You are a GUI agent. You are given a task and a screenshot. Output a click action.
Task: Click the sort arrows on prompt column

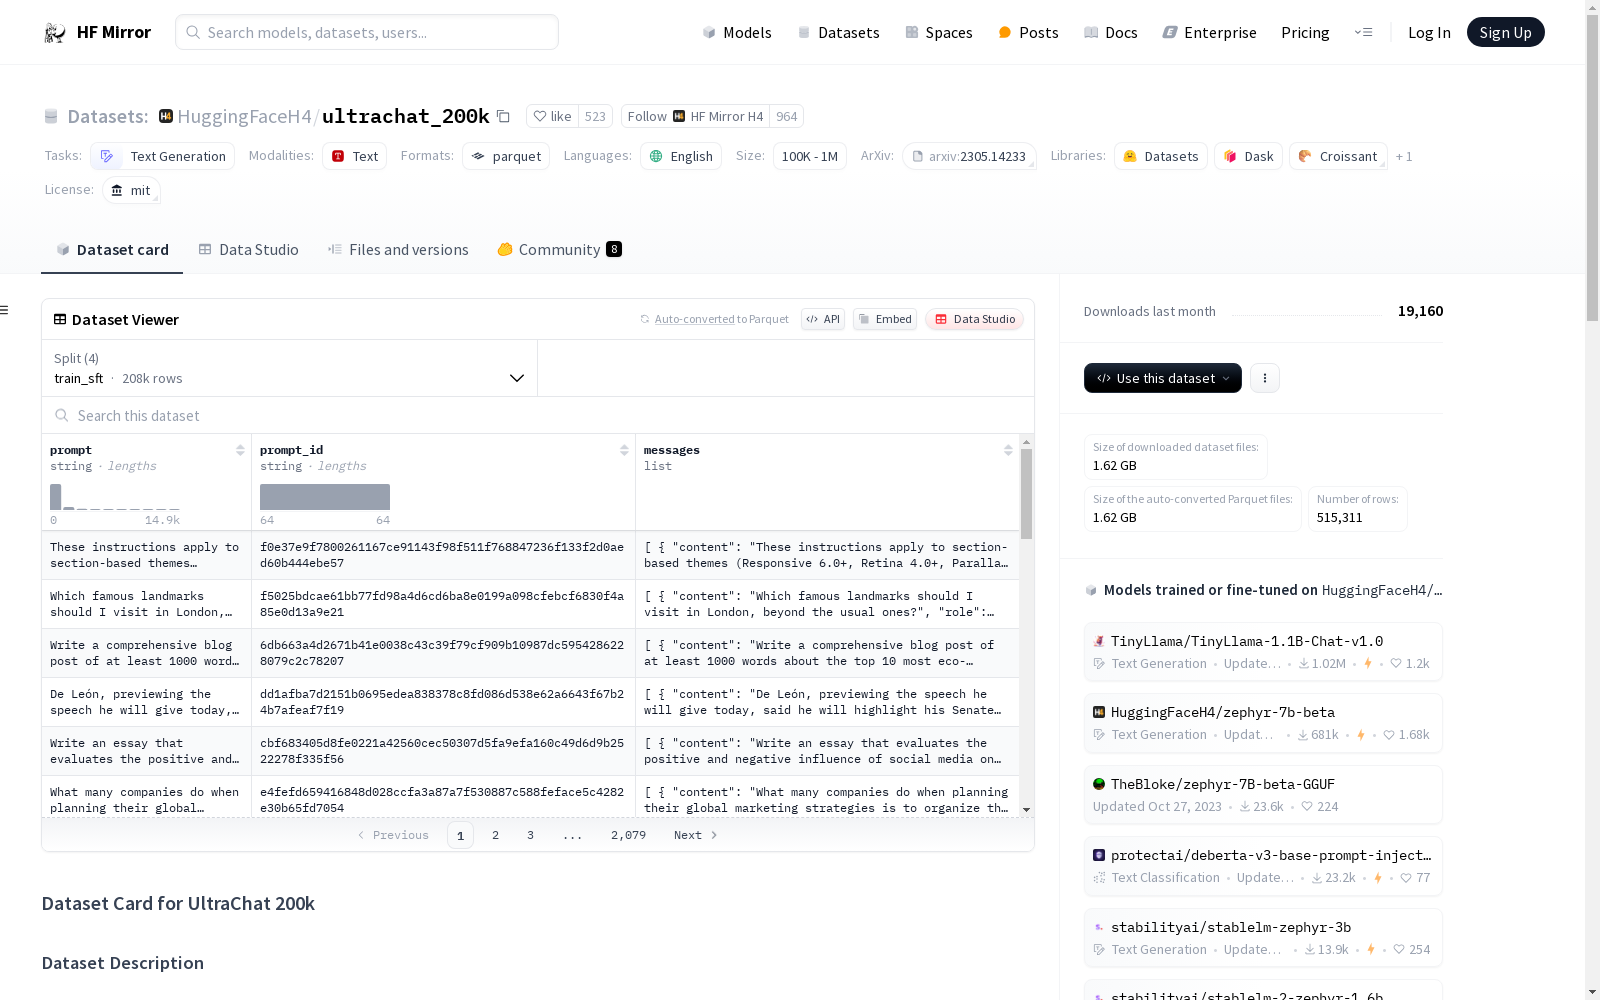tap(240, 450)
